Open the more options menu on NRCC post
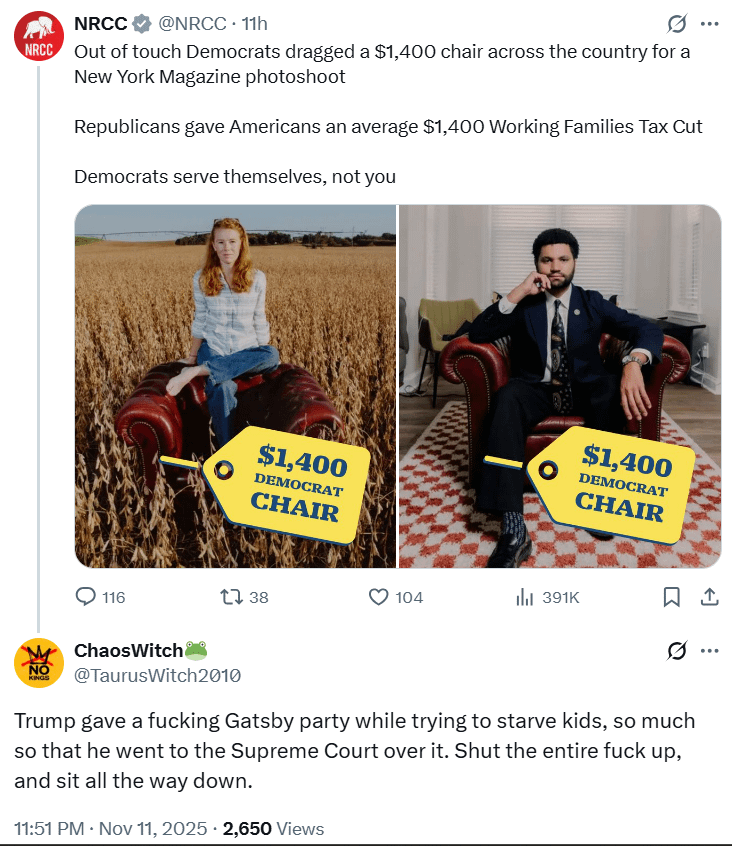This screenshot has height=846, width=732. pos(709,24)
